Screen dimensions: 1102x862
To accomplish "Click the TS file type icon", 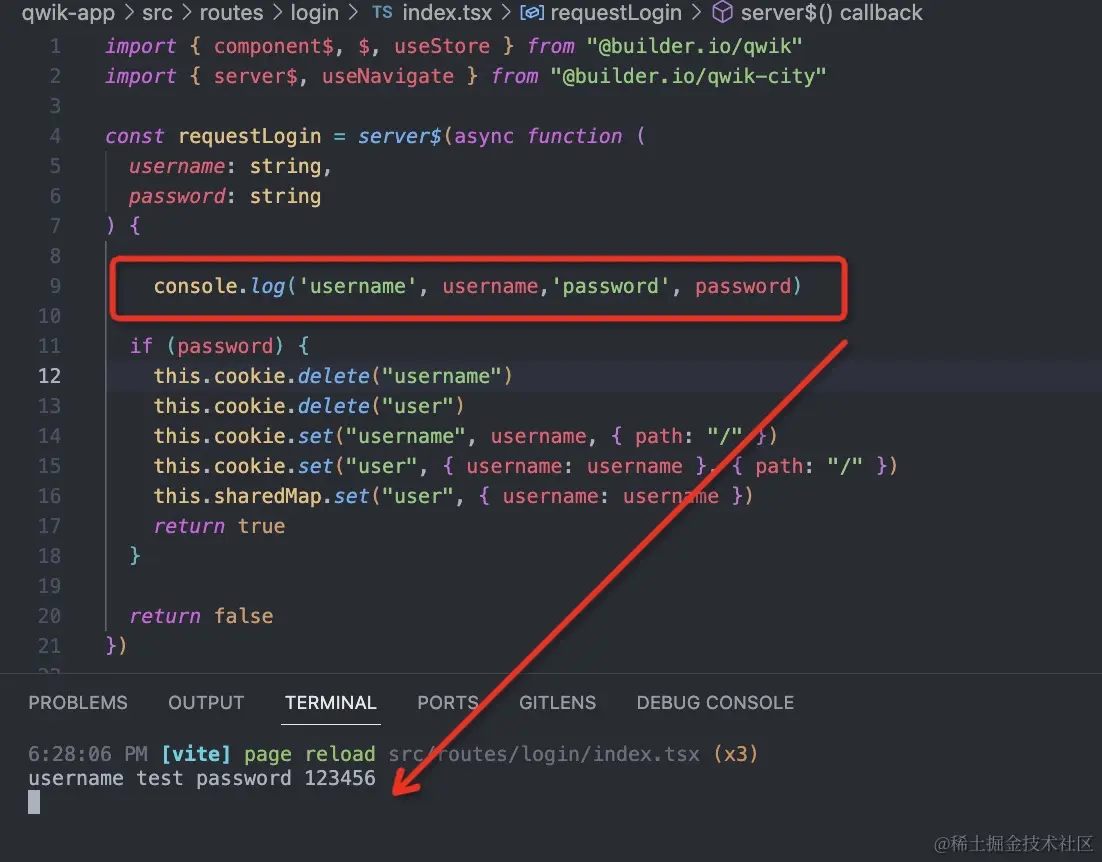I will pos(382,13).
